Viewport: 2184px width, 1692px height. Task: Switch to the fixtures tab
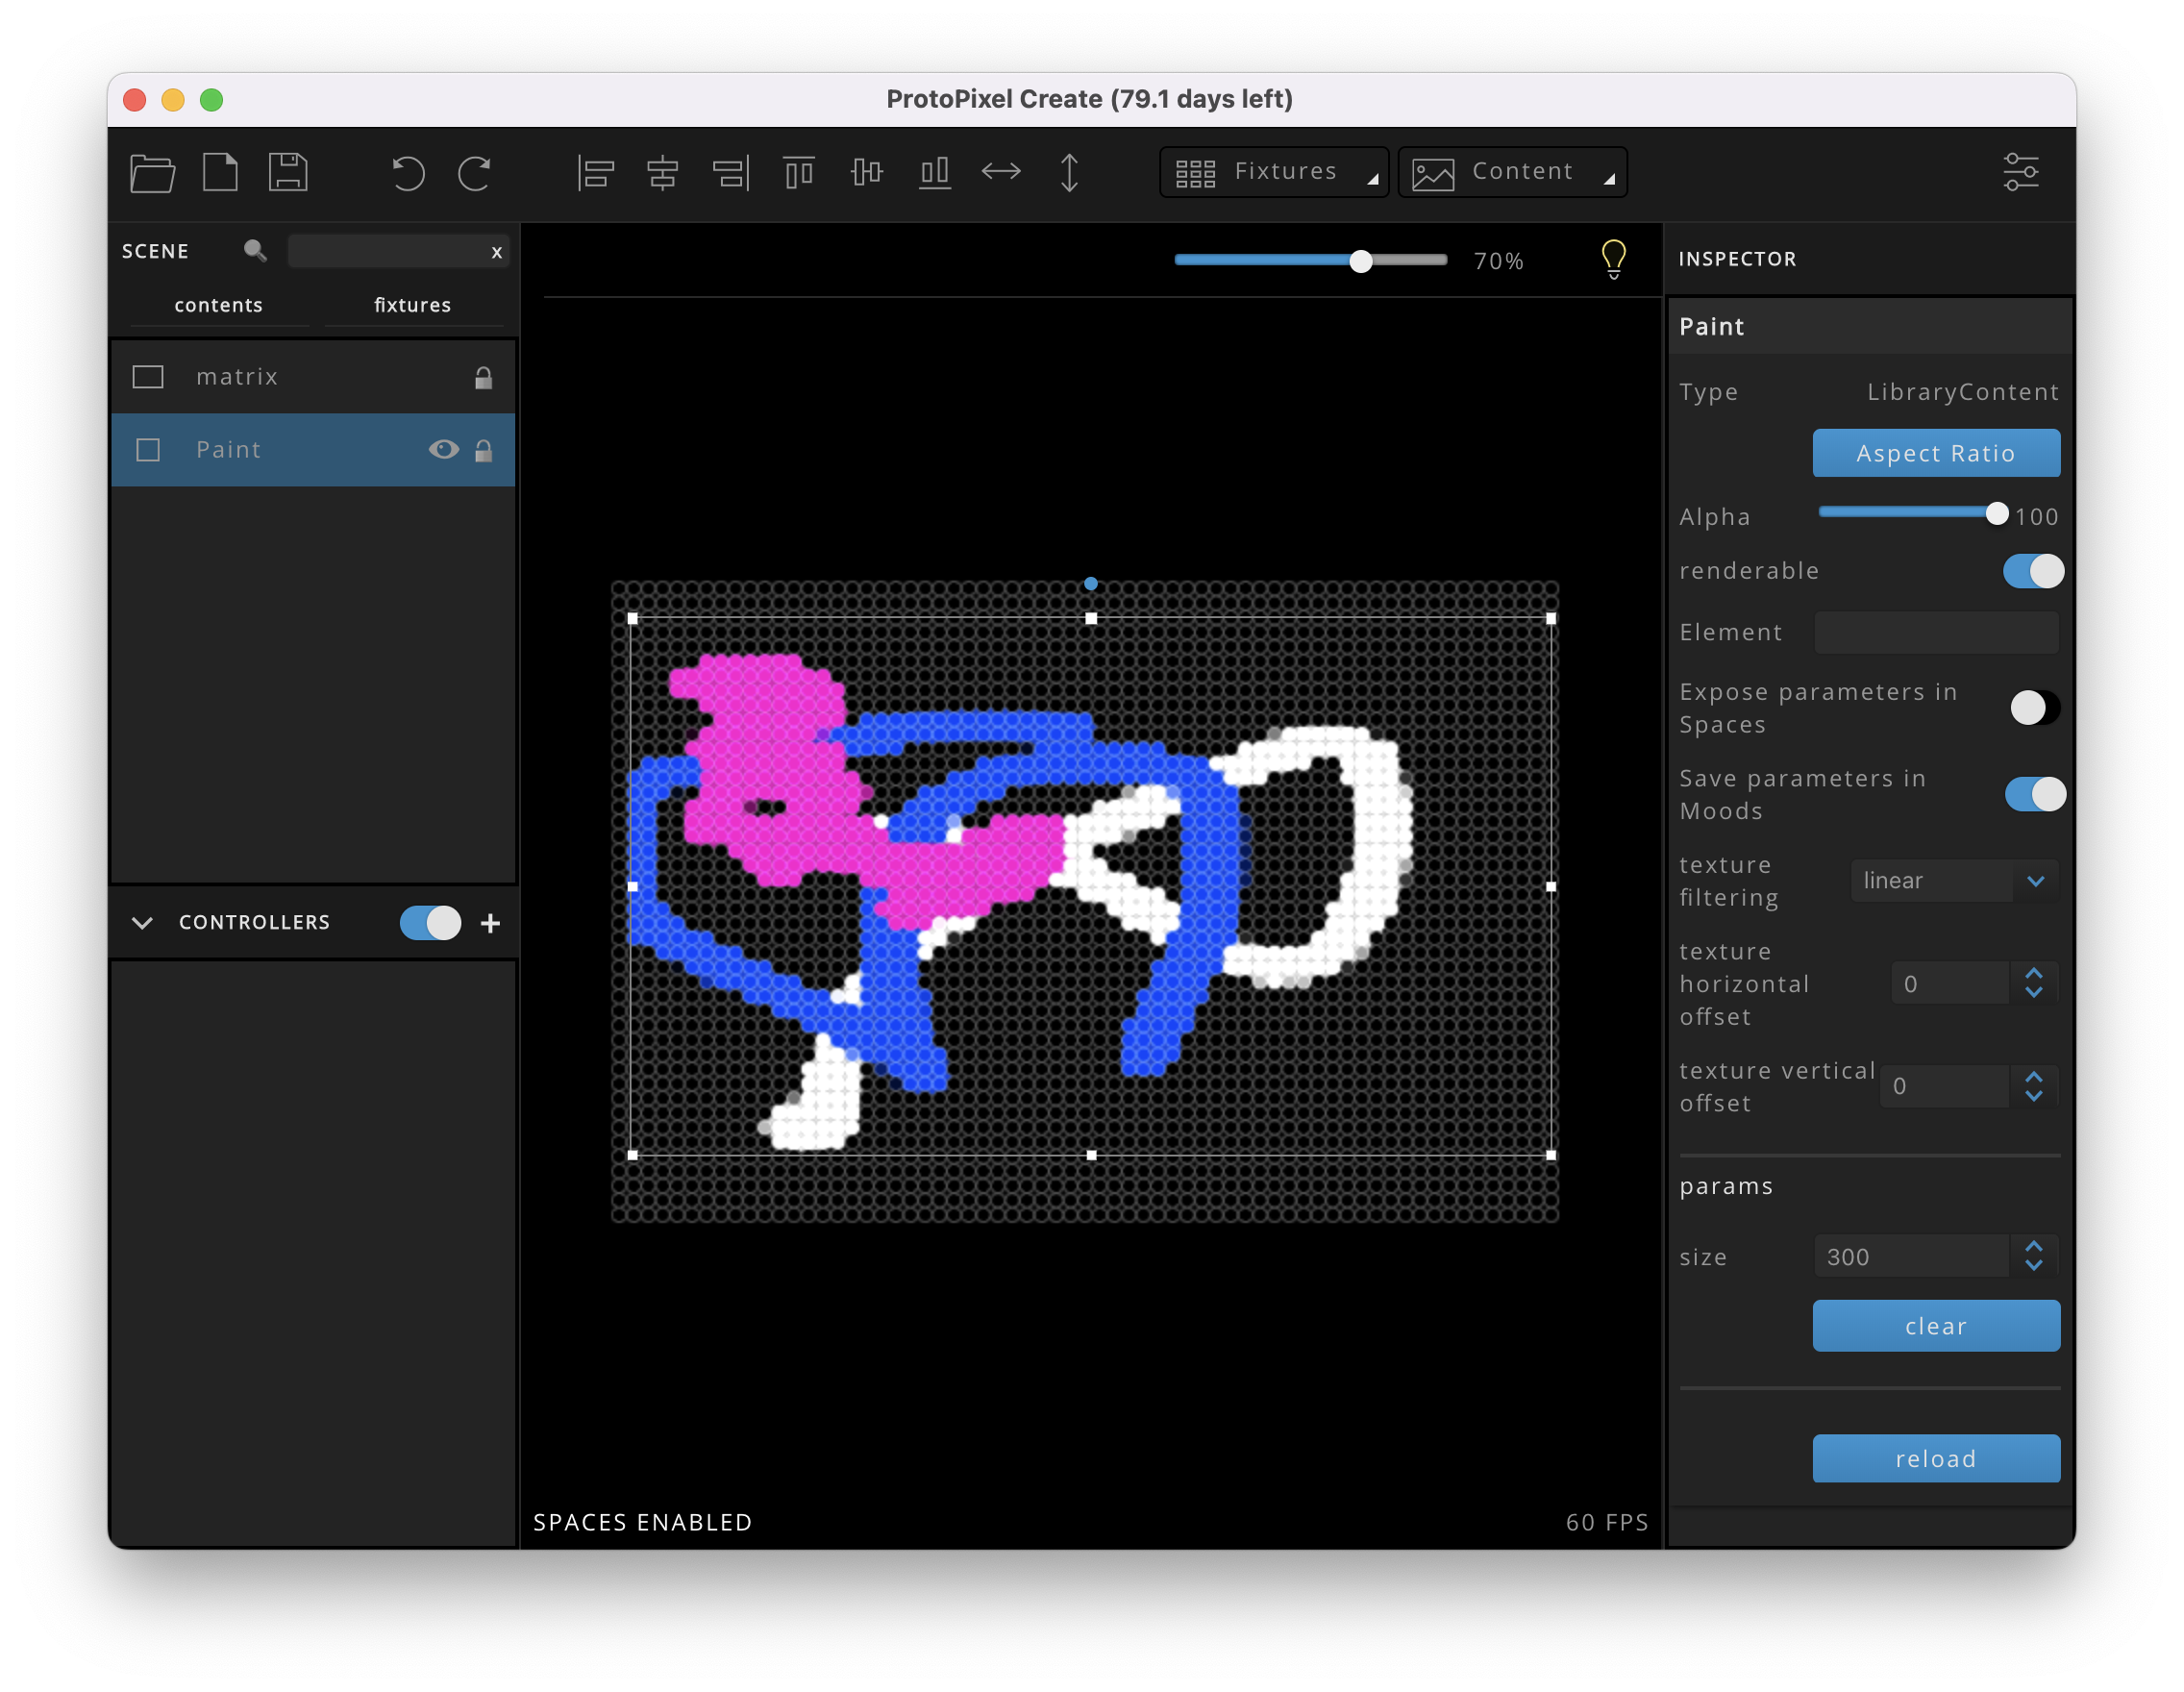point(412,305)
